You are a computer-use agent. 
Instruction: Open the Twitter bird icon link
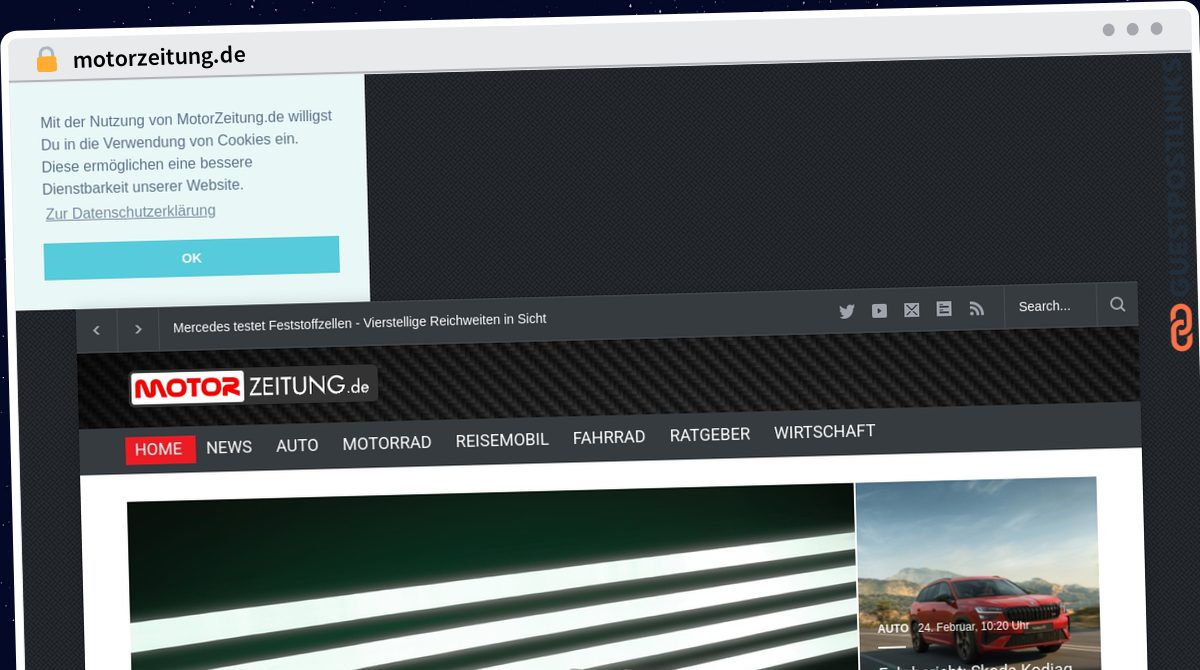847,311
